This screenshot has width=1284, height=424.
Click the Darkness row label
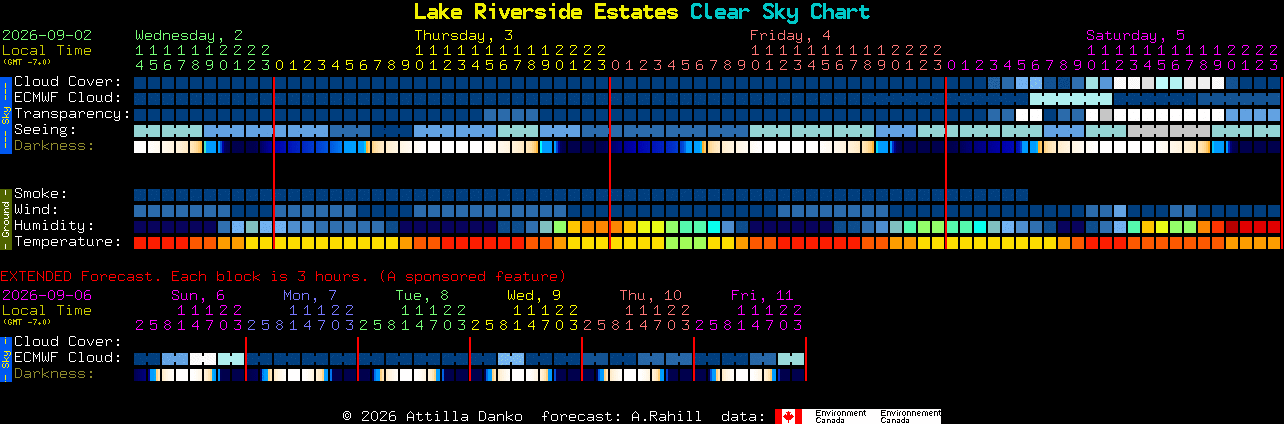[54, 145]
